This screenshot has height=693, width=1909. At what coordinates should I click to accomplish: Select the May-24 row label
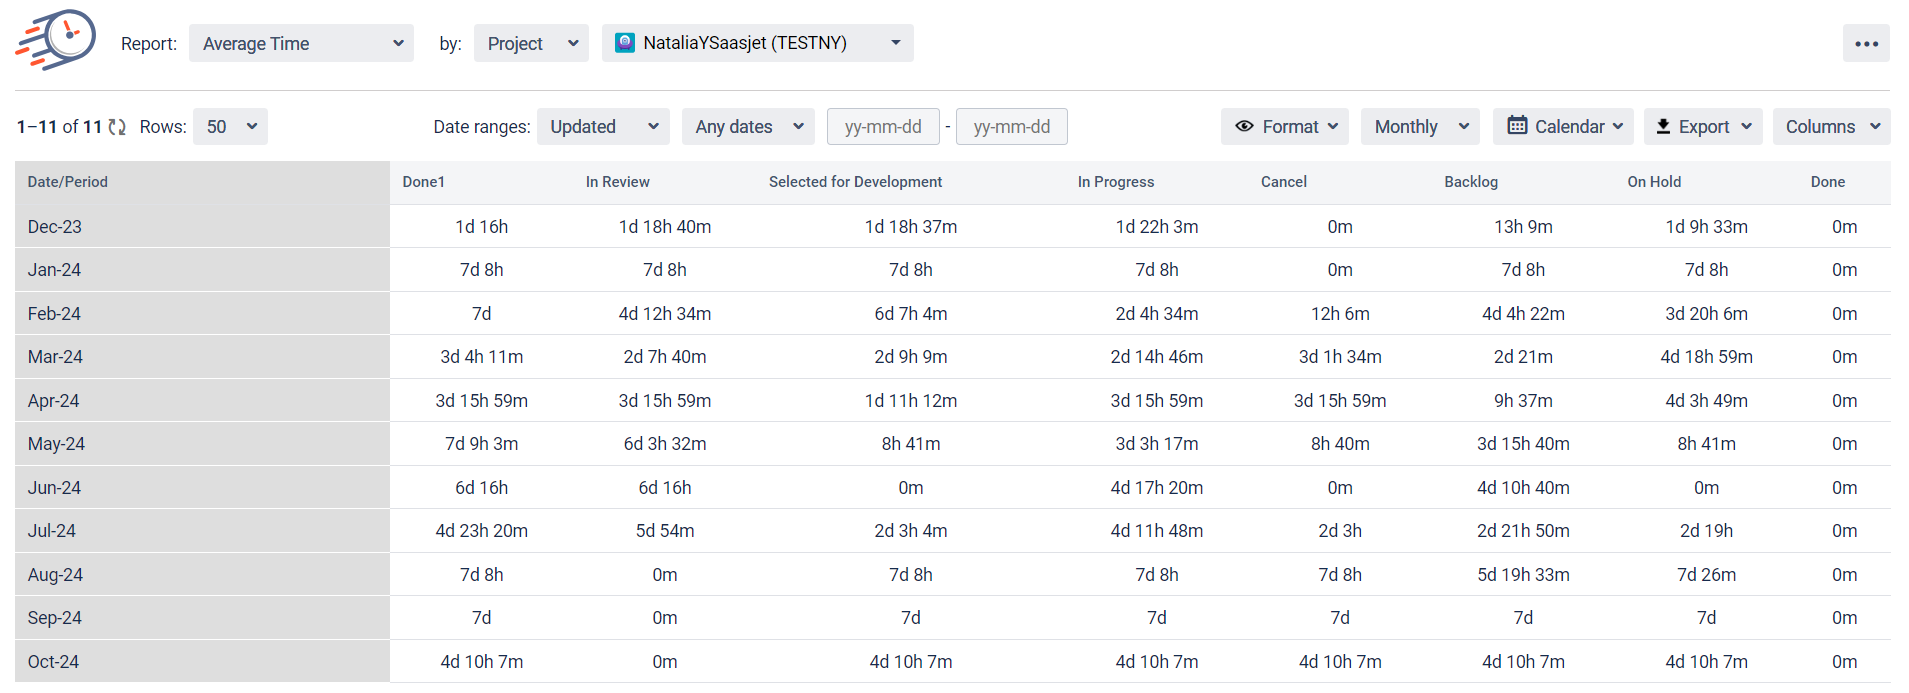[57, 444]
